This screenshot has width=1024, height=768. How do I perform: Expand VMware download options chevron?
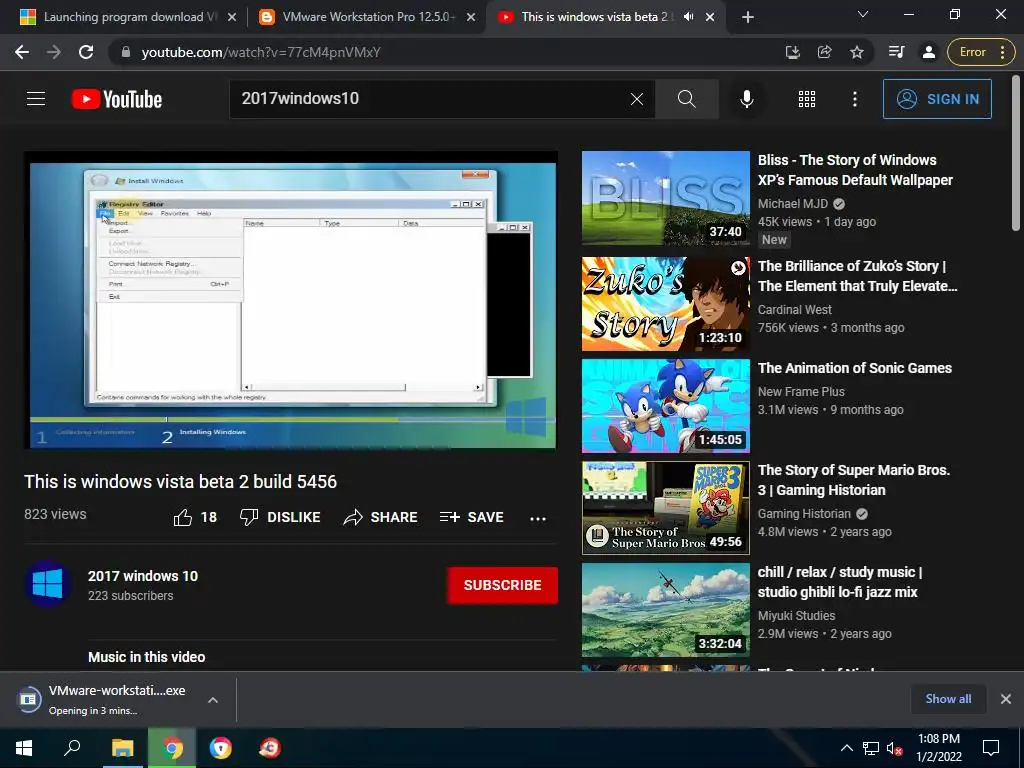[x=213, y=700]
